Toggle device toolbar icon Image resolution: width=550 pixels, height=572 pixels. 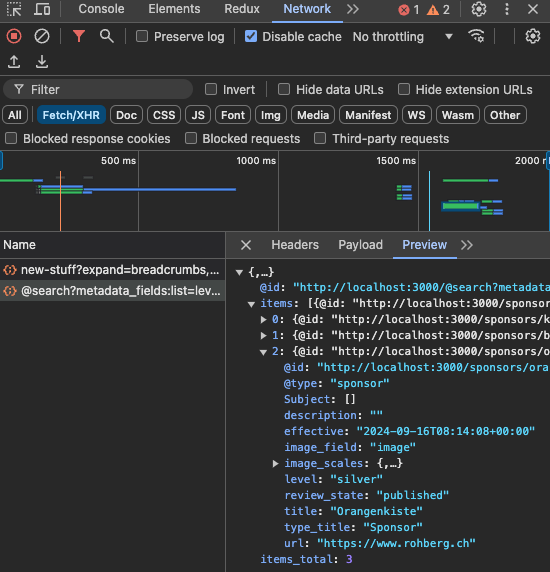click(42, 9)
